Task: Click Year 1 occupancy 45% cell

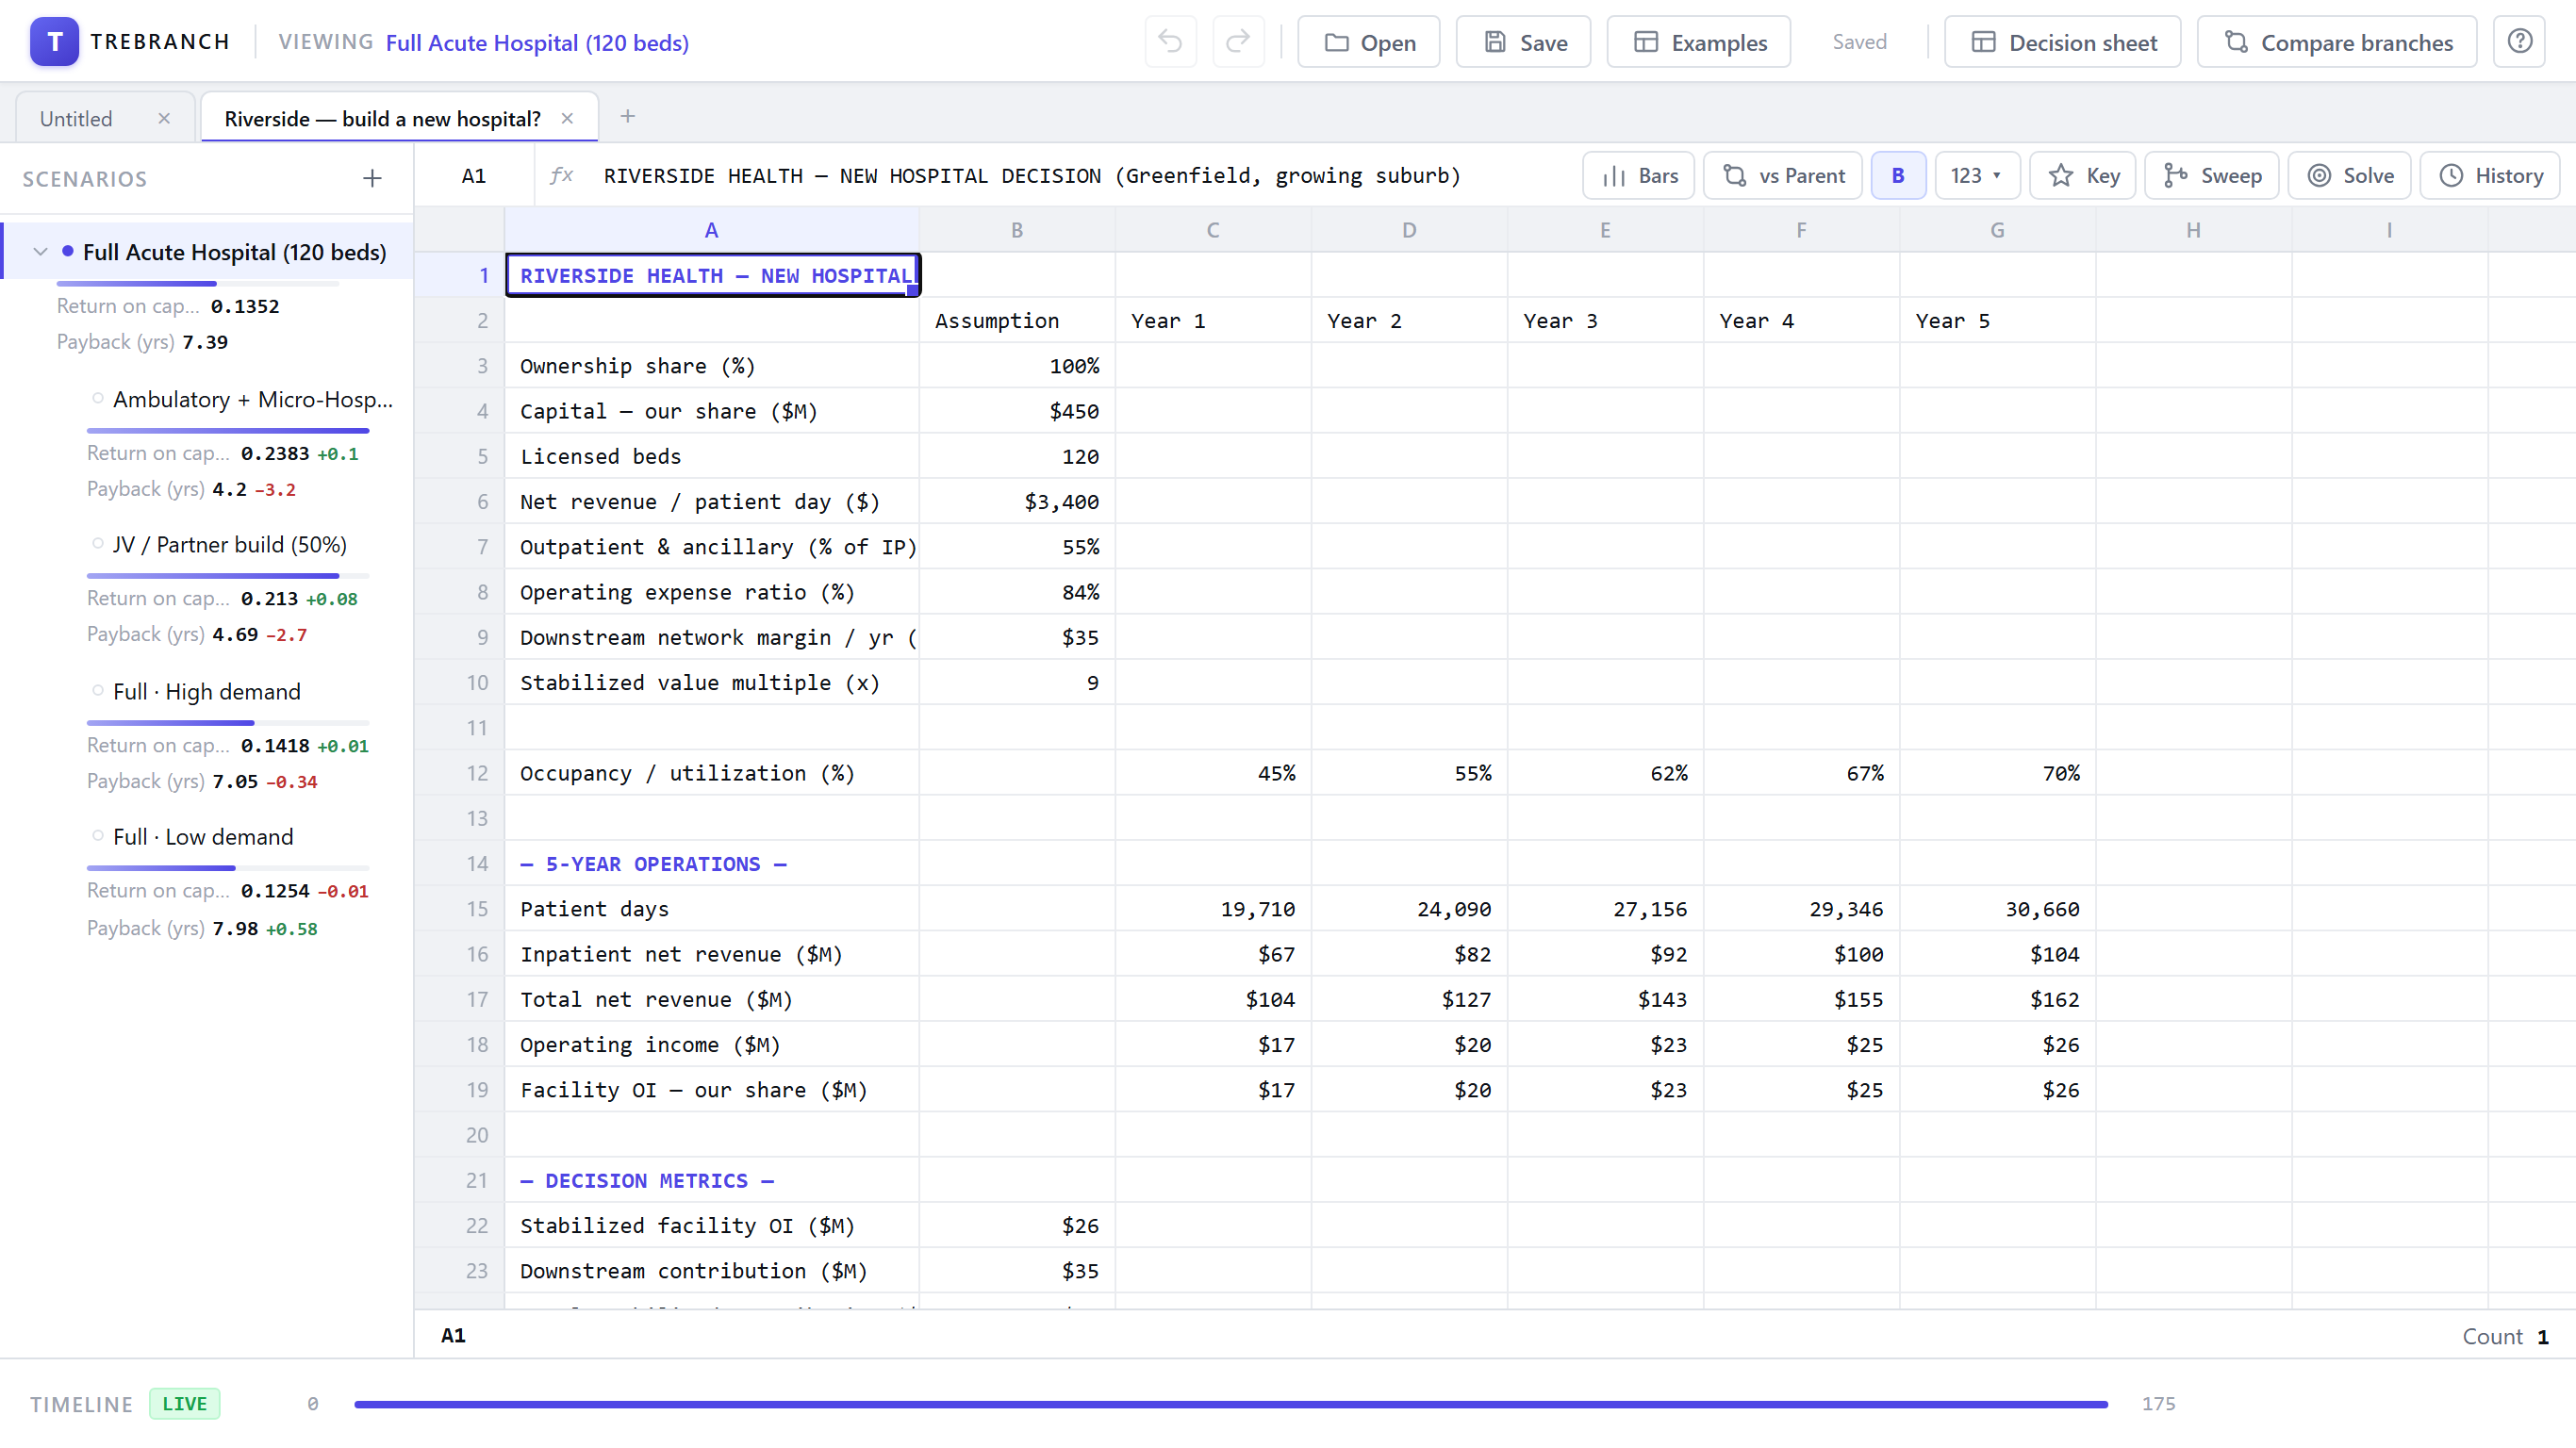Action: coord(1213,773)
